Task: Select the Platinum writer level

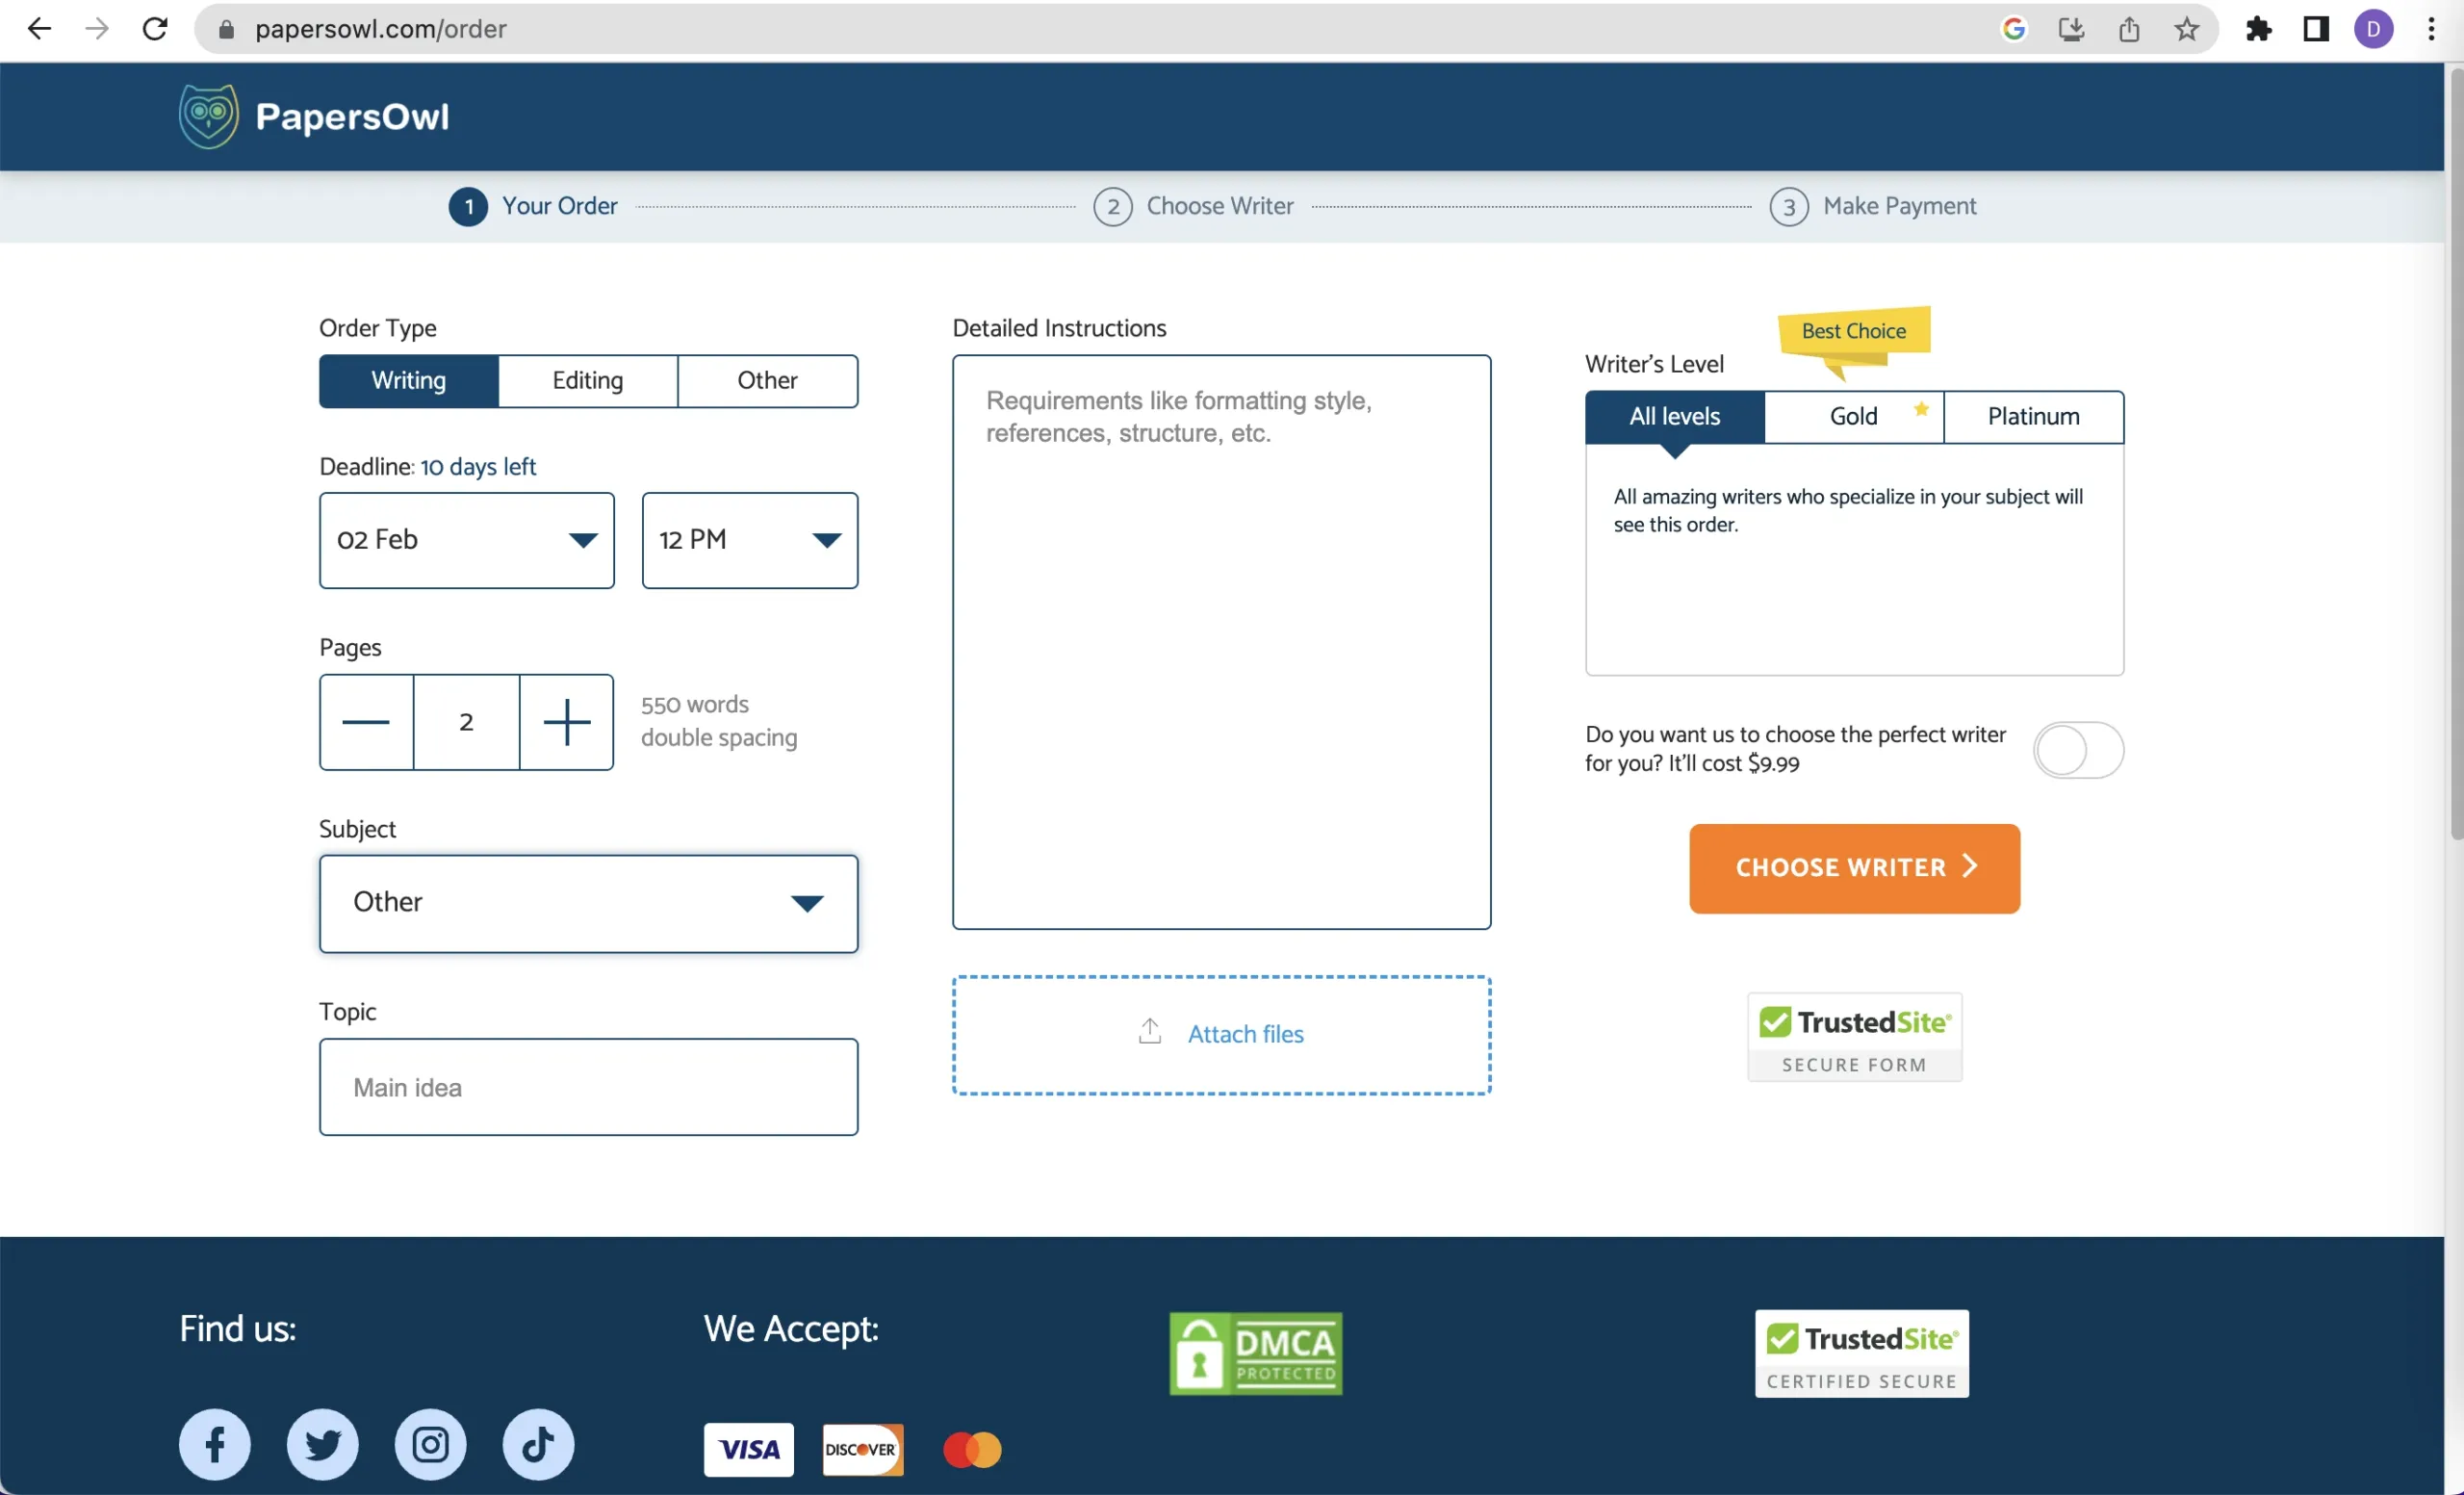Action: 2033,417
